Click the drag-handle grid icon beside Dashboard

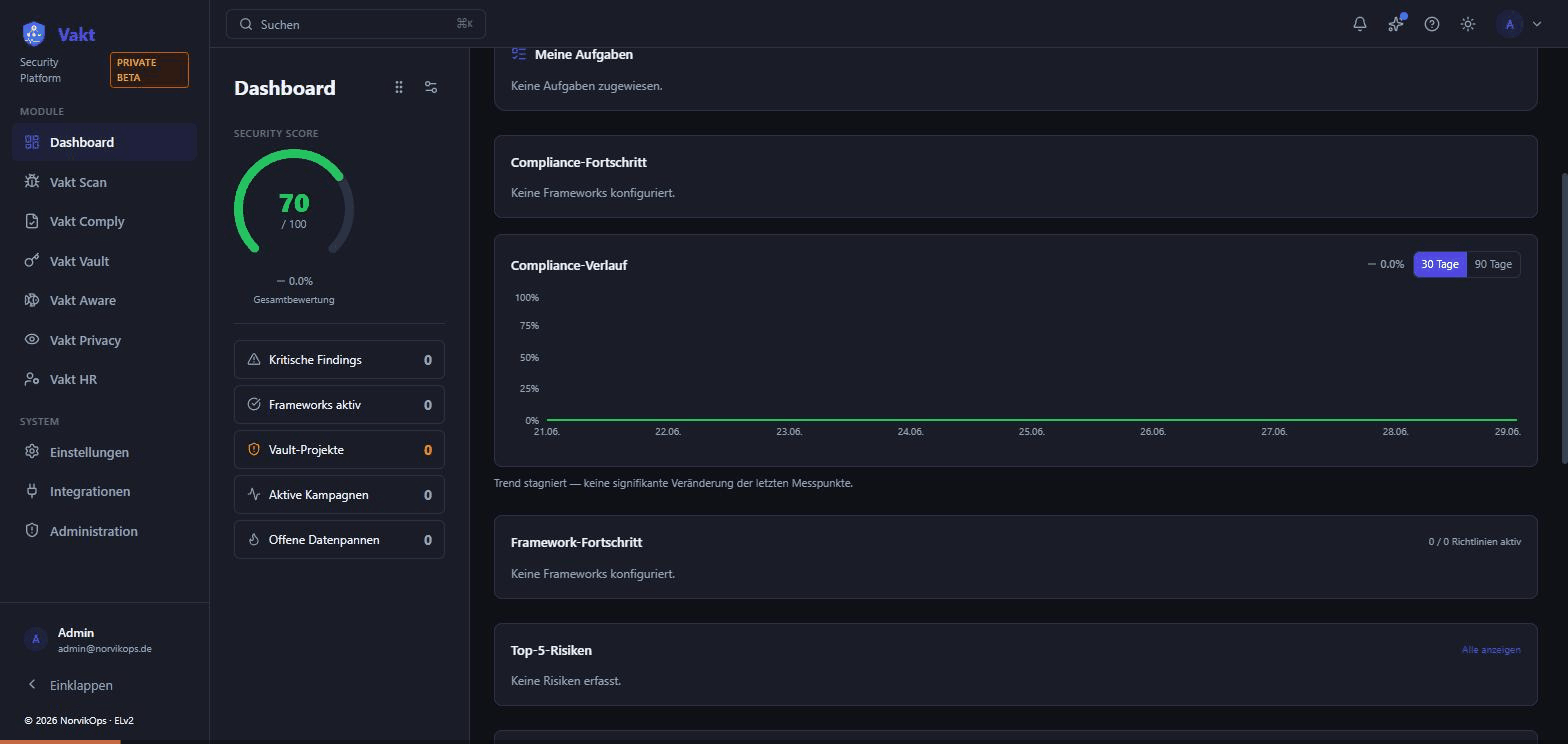399,88
